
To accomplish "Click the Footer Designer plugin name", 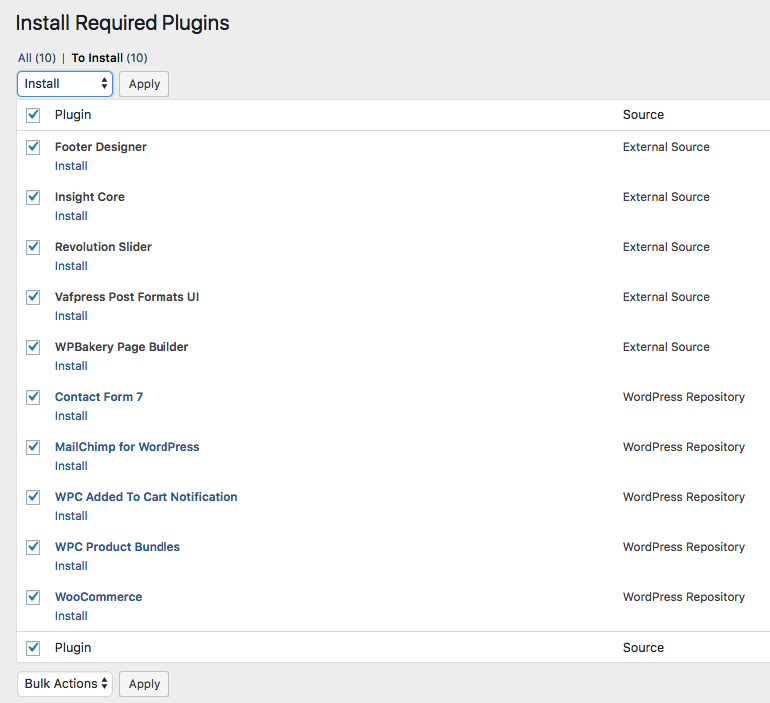I will coord(101,147).
